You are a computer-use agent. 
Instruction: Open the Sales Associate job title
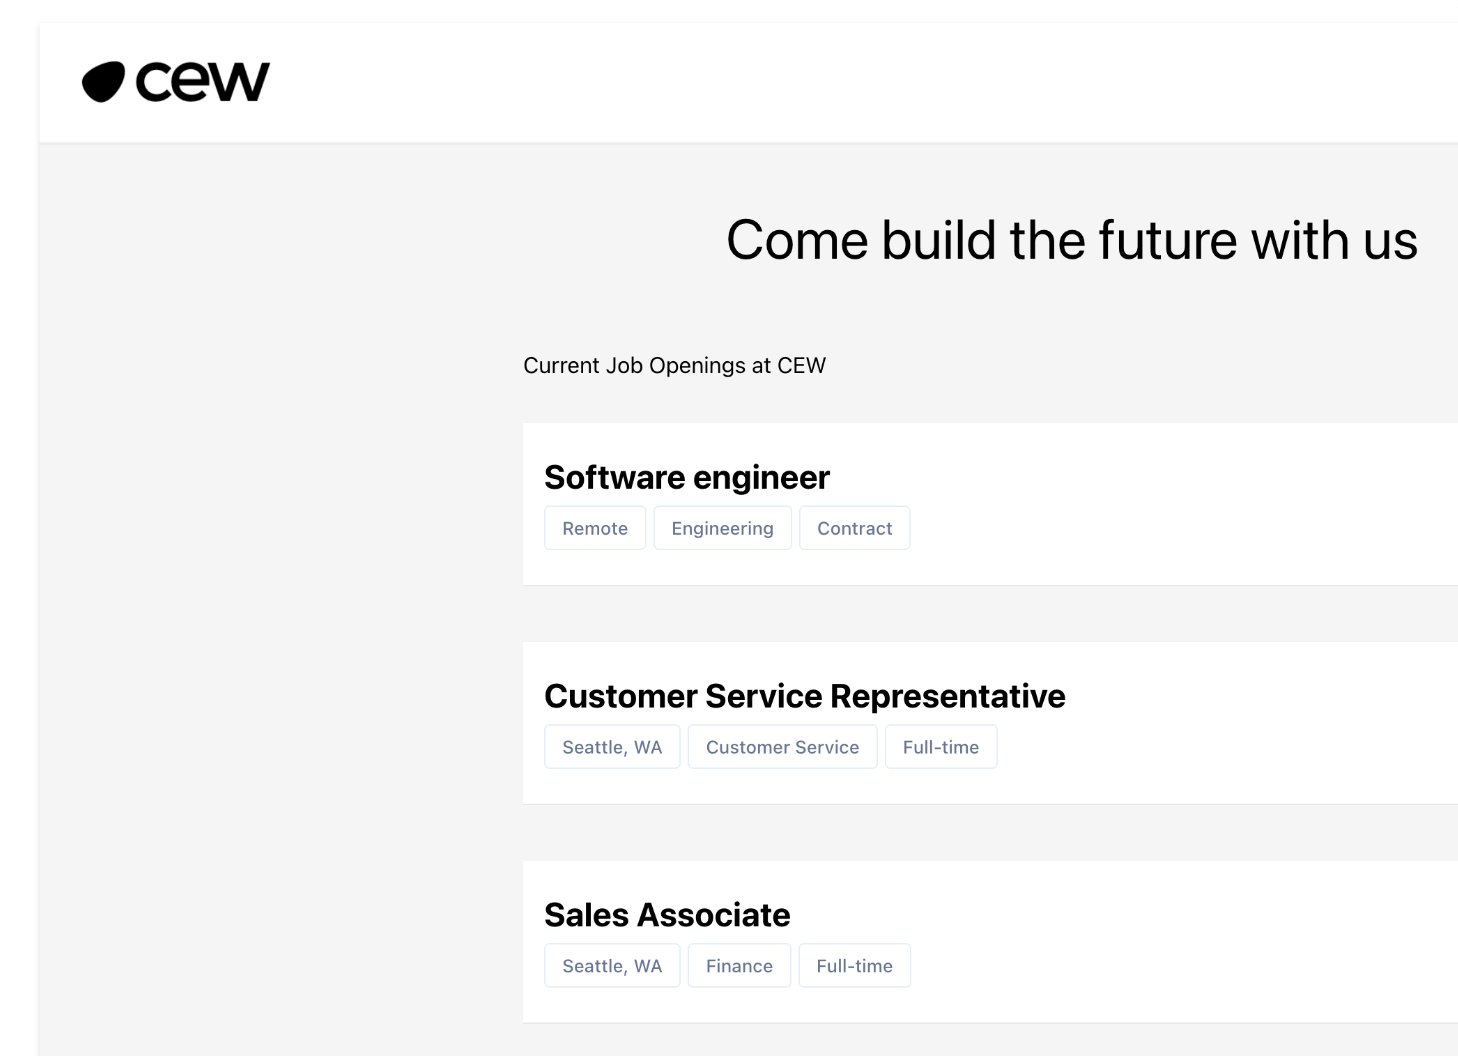coord(666,915)
